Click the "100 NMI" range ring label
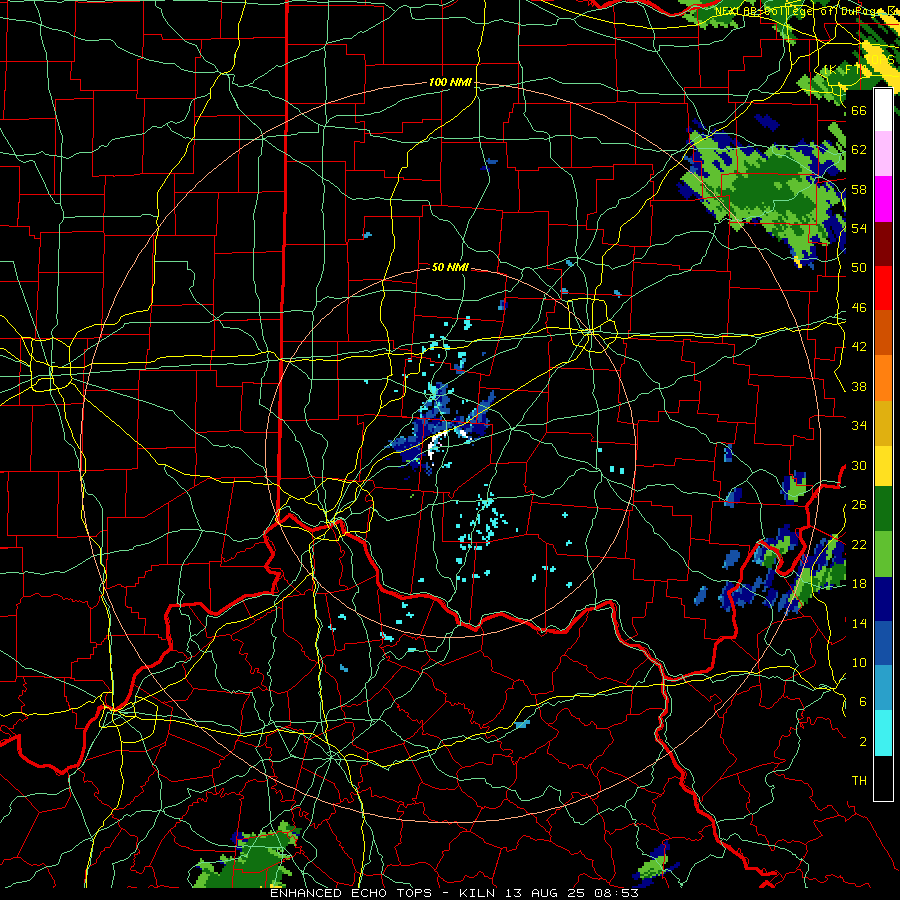The height and width of the screenshot is (900, 900). pos(450,83)
